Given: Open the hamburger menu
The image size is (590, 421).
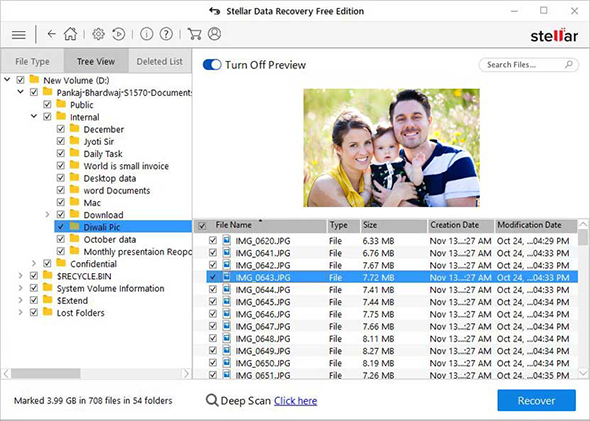Looking at the screenshot, I should [18, 35].
